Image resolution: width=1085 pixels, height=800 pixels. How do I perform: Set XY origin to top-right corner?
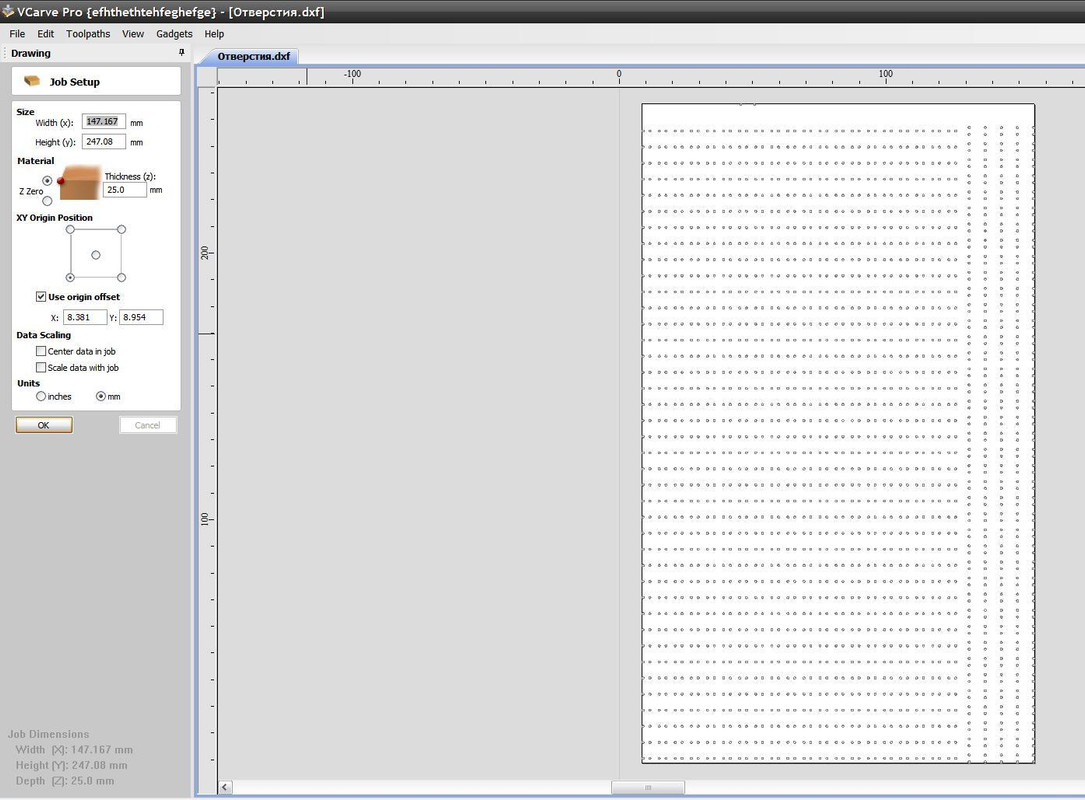pyautogui.click(x=121, y=229)
